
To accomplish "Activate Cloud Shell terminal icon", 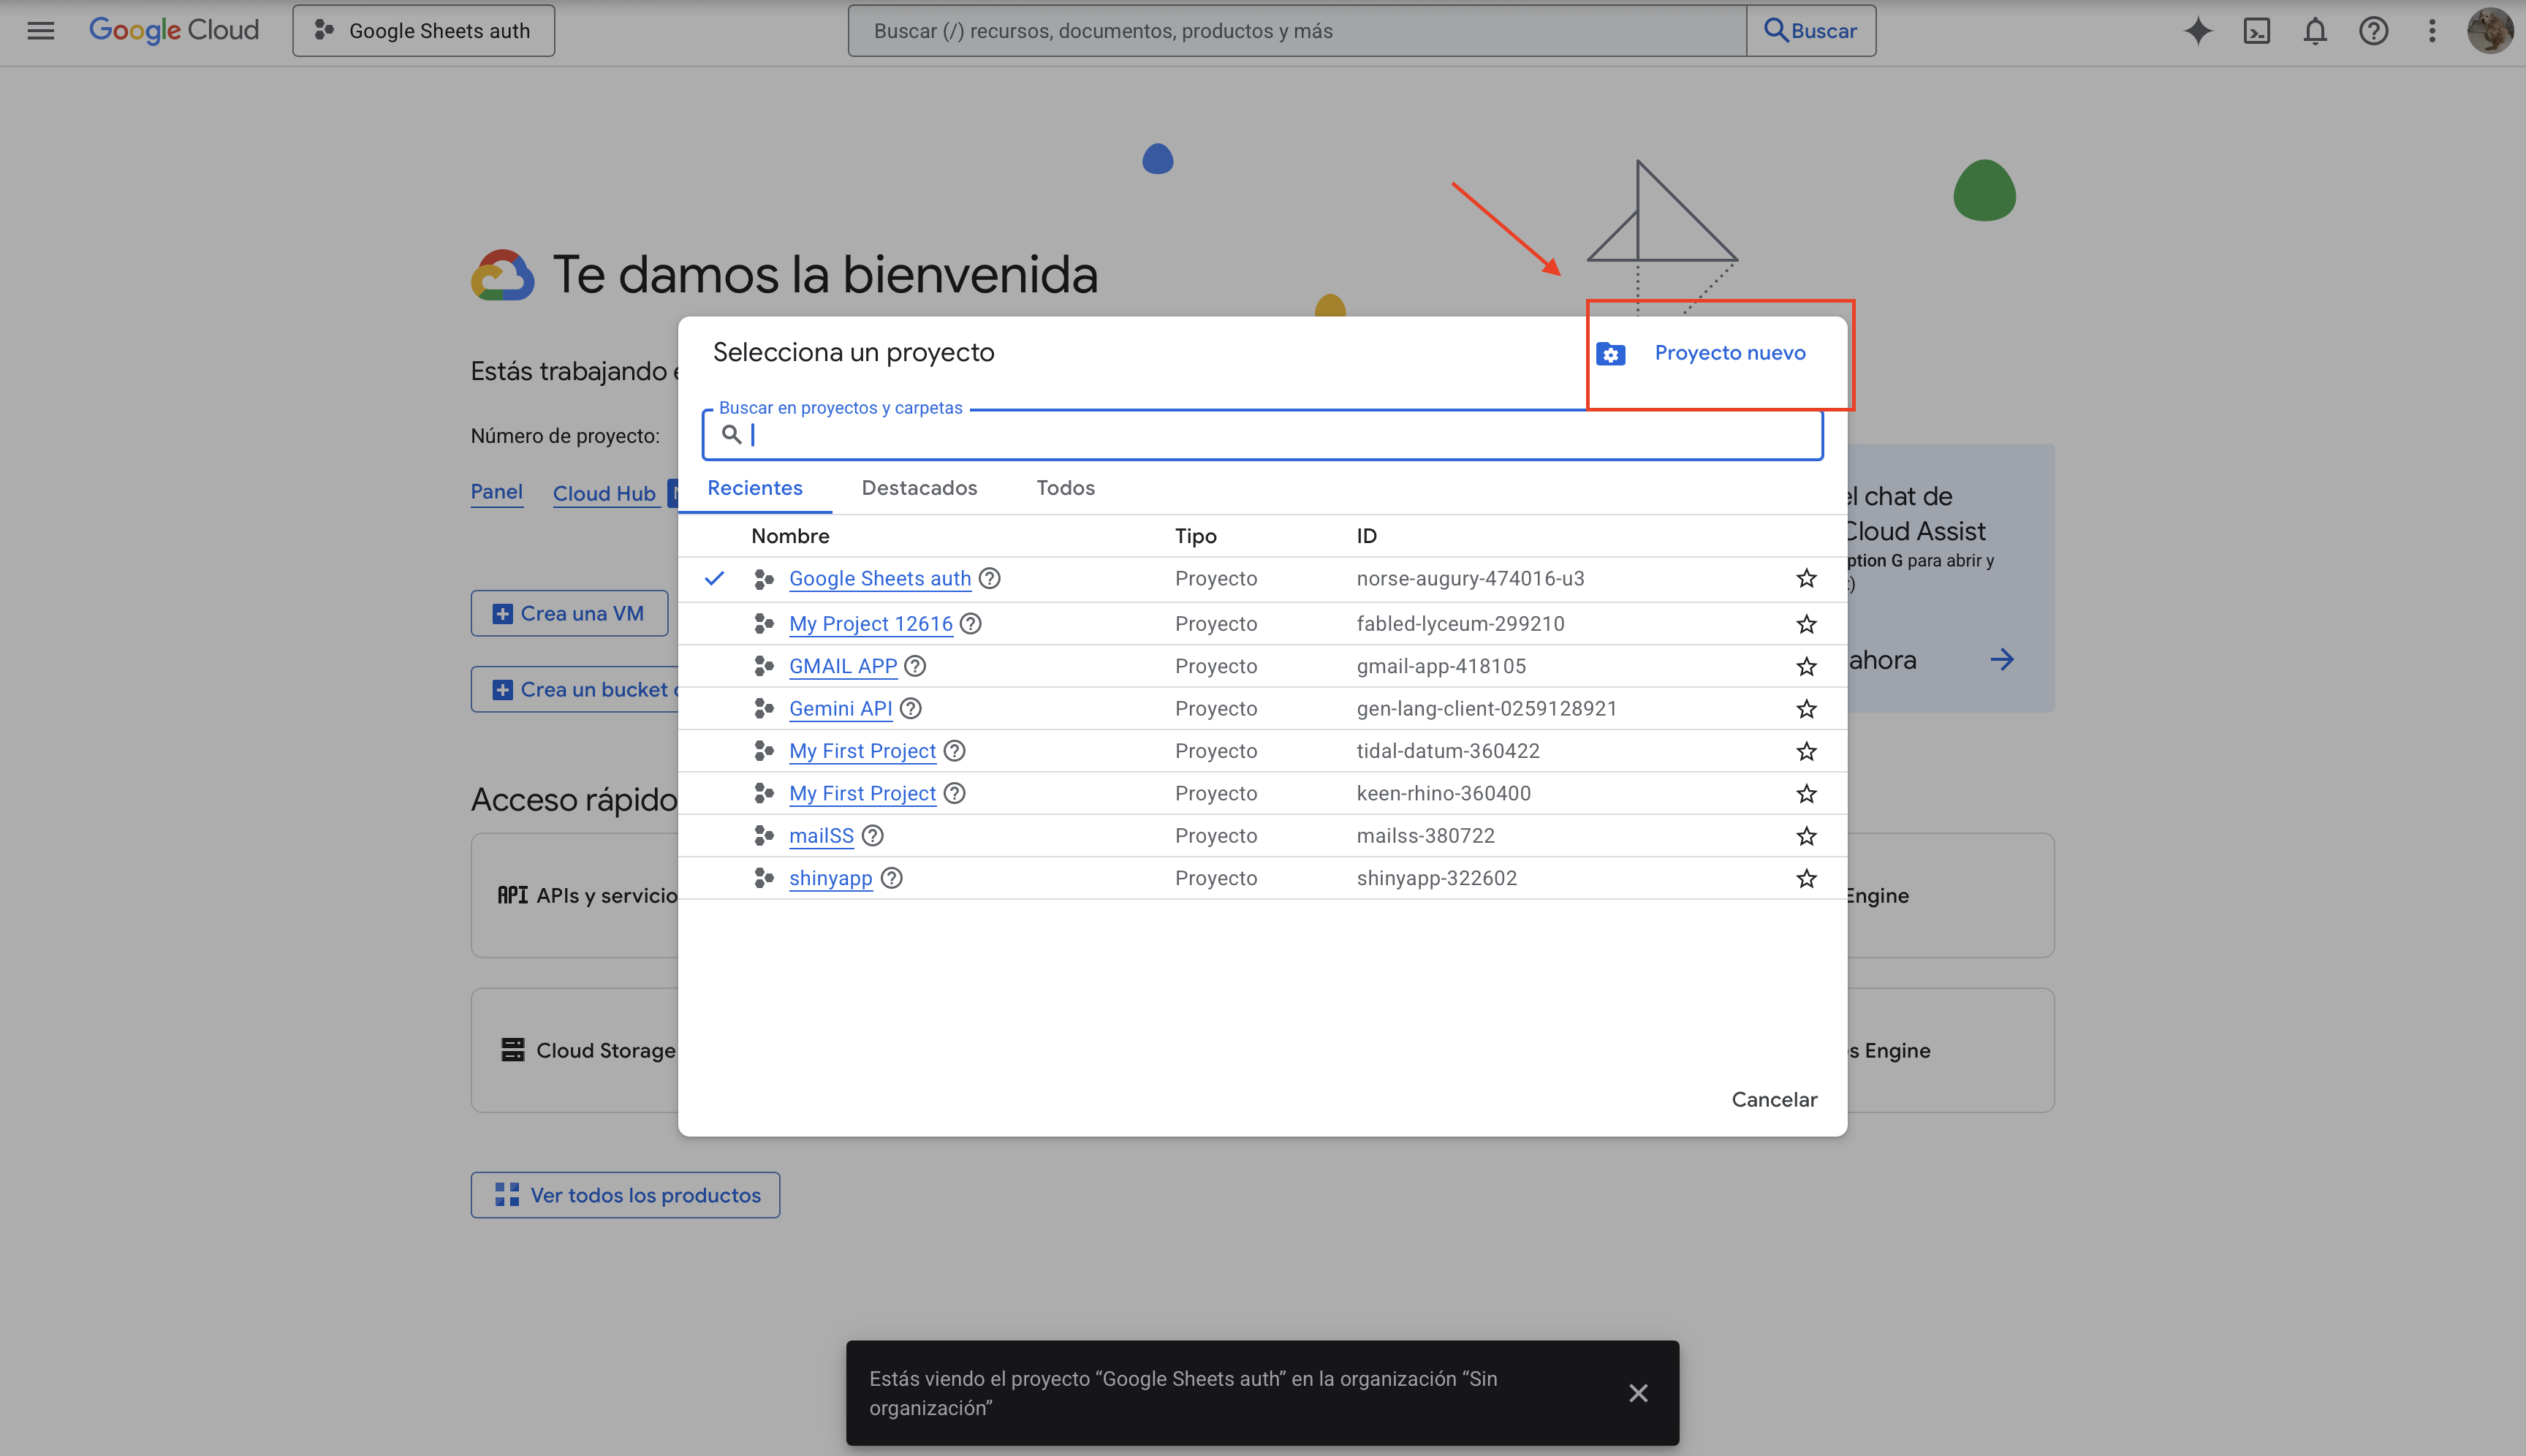I will click(2256, 31).
